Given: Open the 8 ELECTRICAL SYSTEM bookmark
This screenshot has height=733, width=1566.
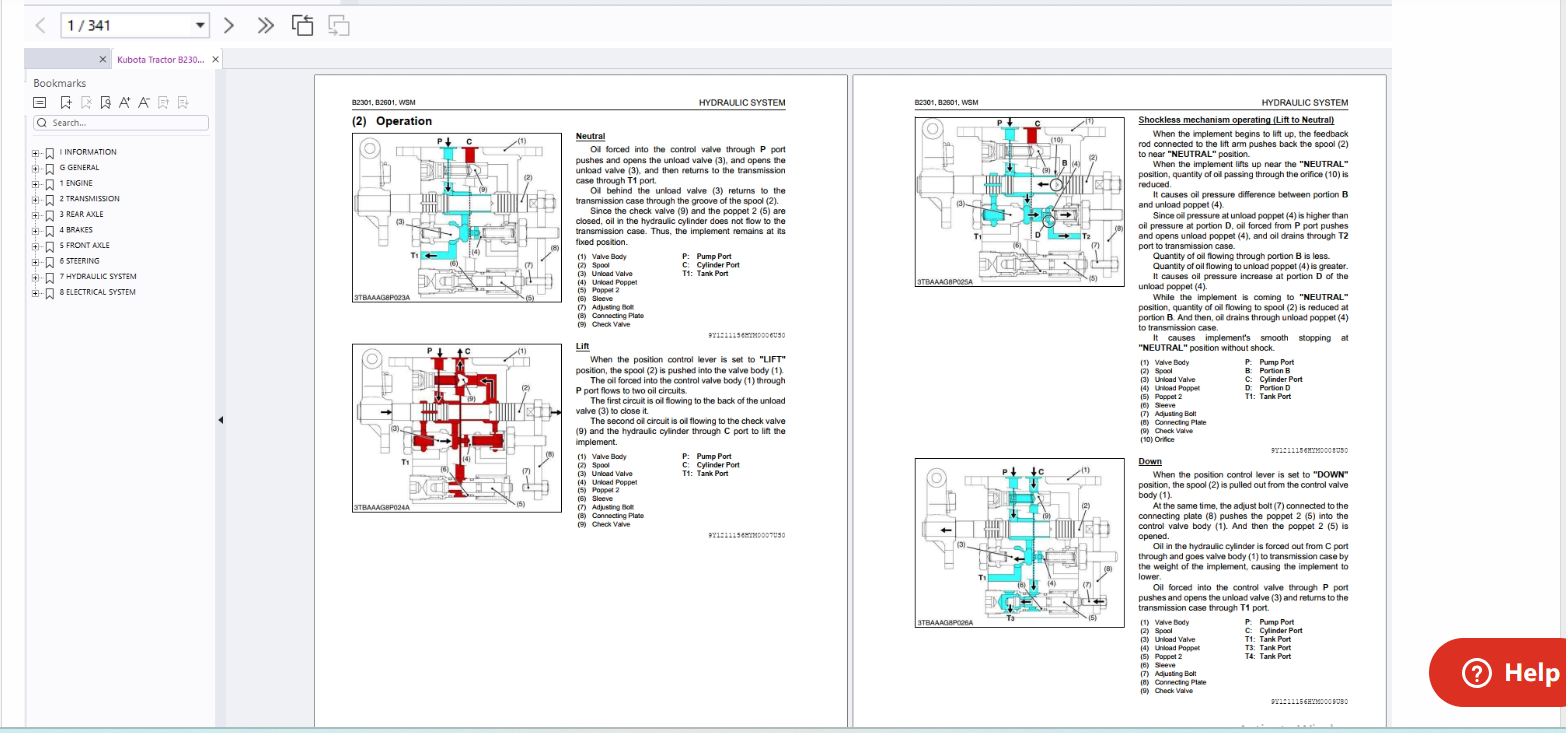Looking at the screenshot, I should (x=98, y=292).
